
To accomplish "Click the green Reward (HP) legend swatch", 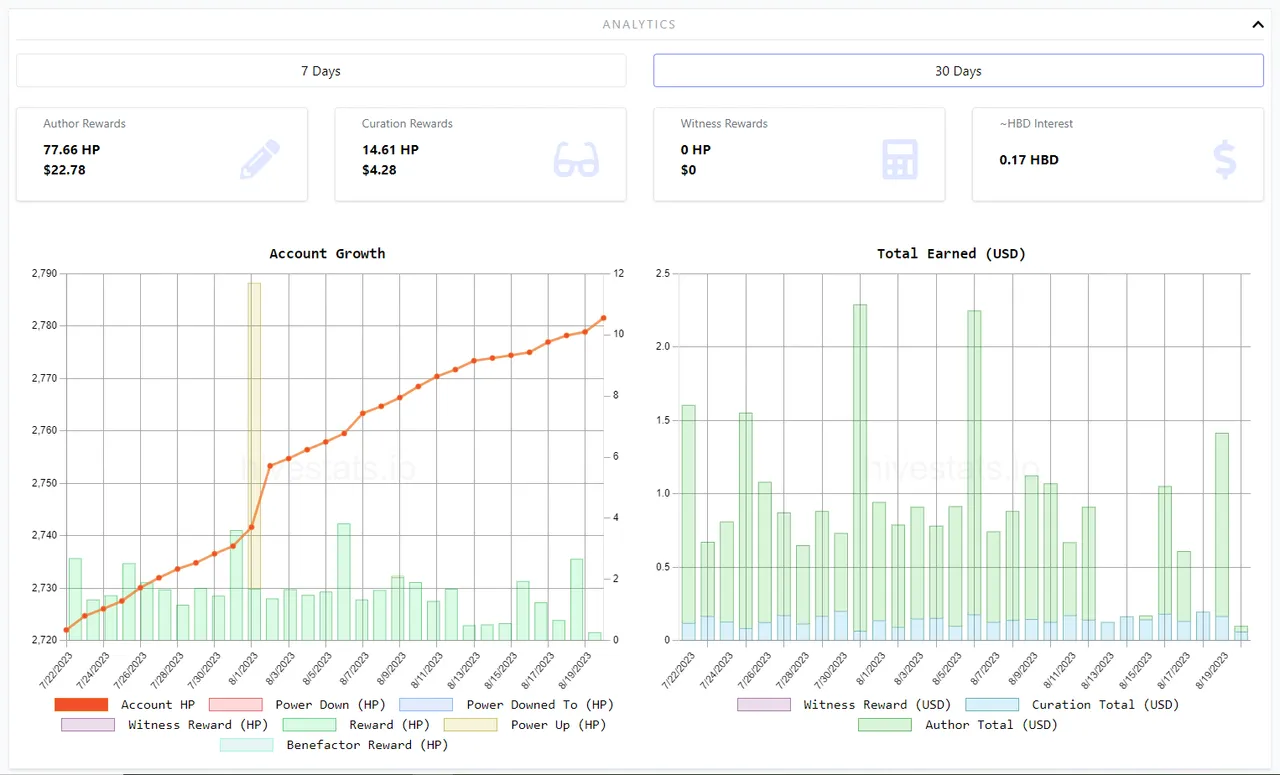I will [x=309, y=725].
